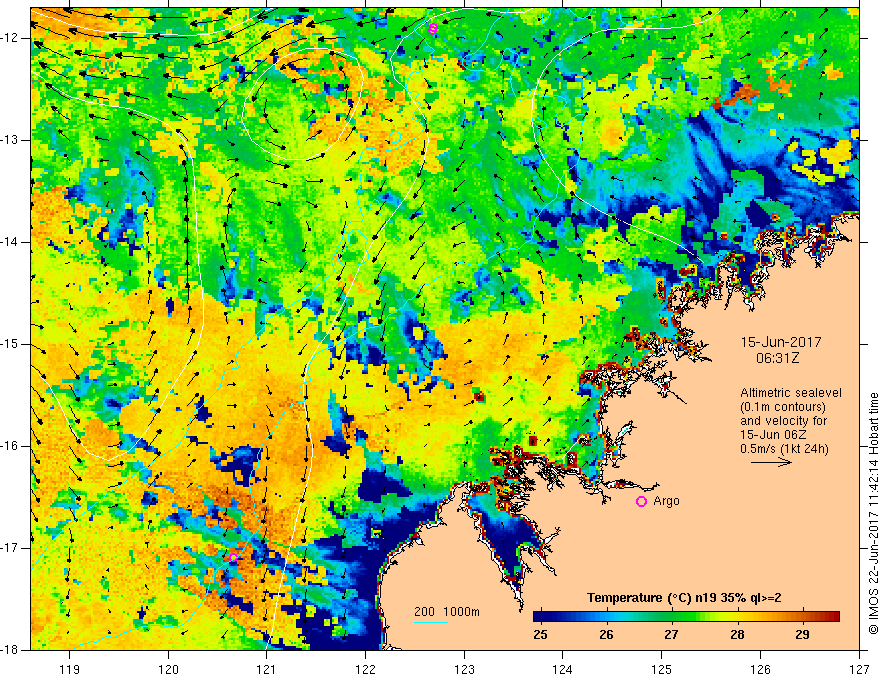
Task: Click latitude axis label -12
Action: click(11, 38)
